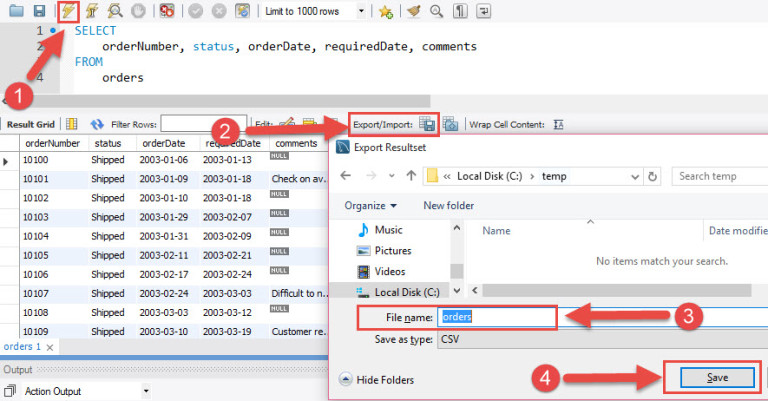
Task: Toggle invisible characters with the pilcrow icon
Action: tap(460, 11)
